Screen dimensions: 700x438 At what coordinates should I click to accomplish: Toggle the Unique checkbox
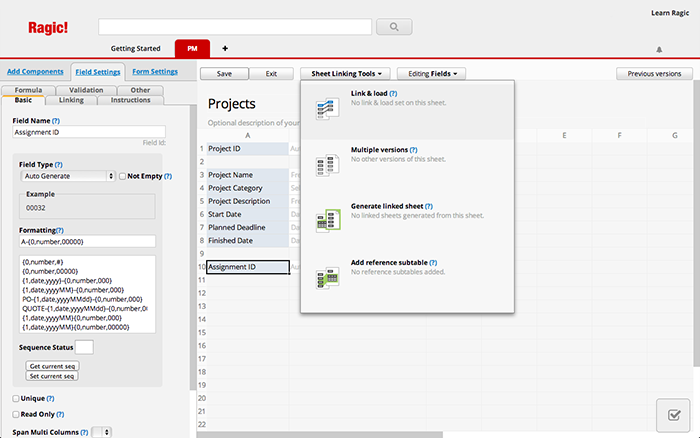coord(15,398)
